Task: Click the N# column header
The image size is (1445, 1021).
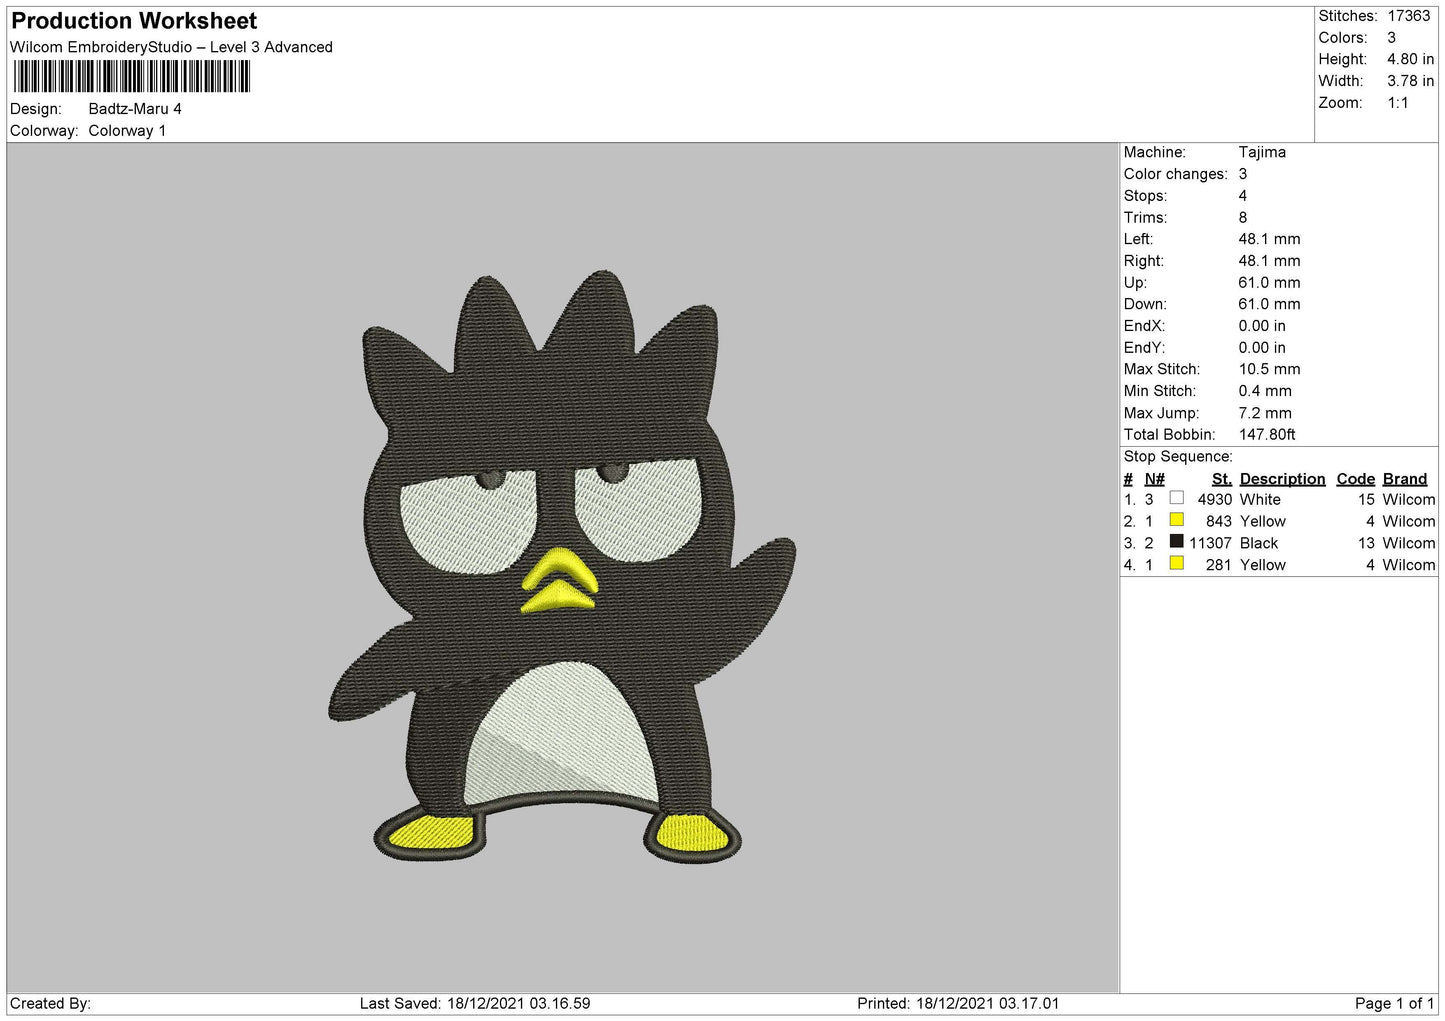Action: click(x=1154, y=479)
